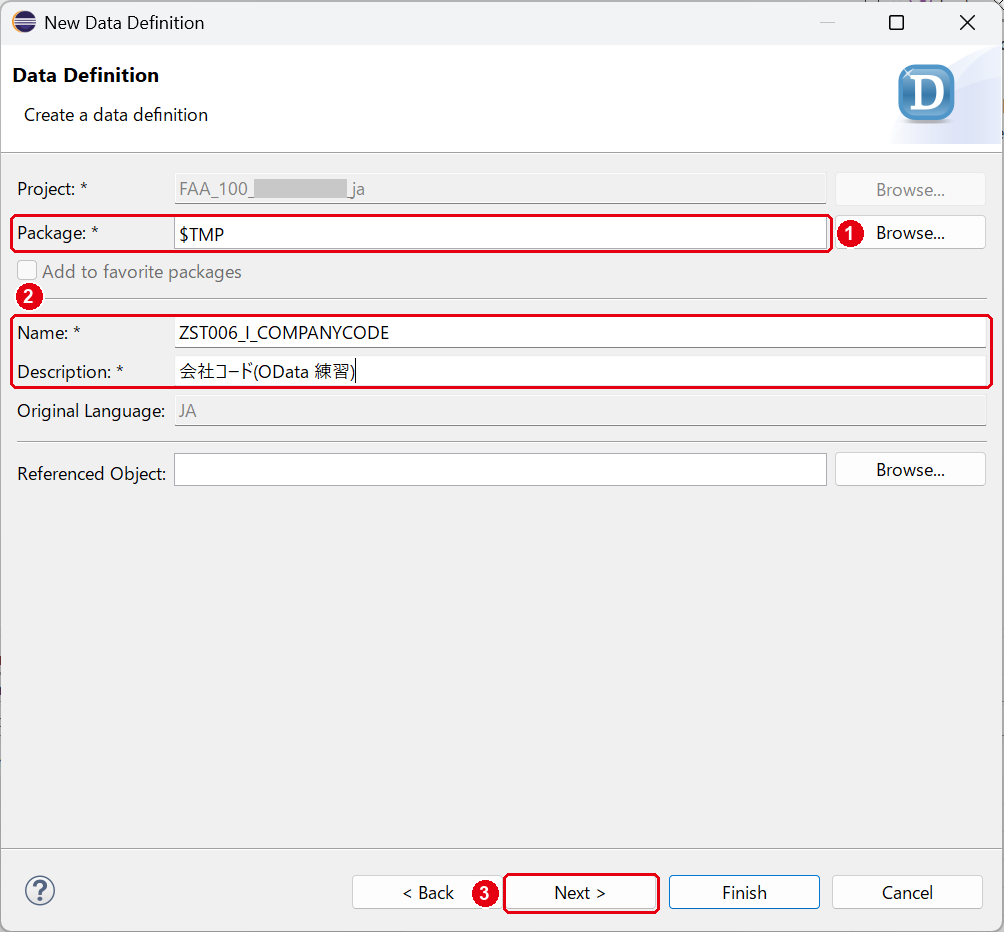Click into the Package field containing $TMP
Image resolution: width=1004 pixels, height=932 pixels.
500,234
